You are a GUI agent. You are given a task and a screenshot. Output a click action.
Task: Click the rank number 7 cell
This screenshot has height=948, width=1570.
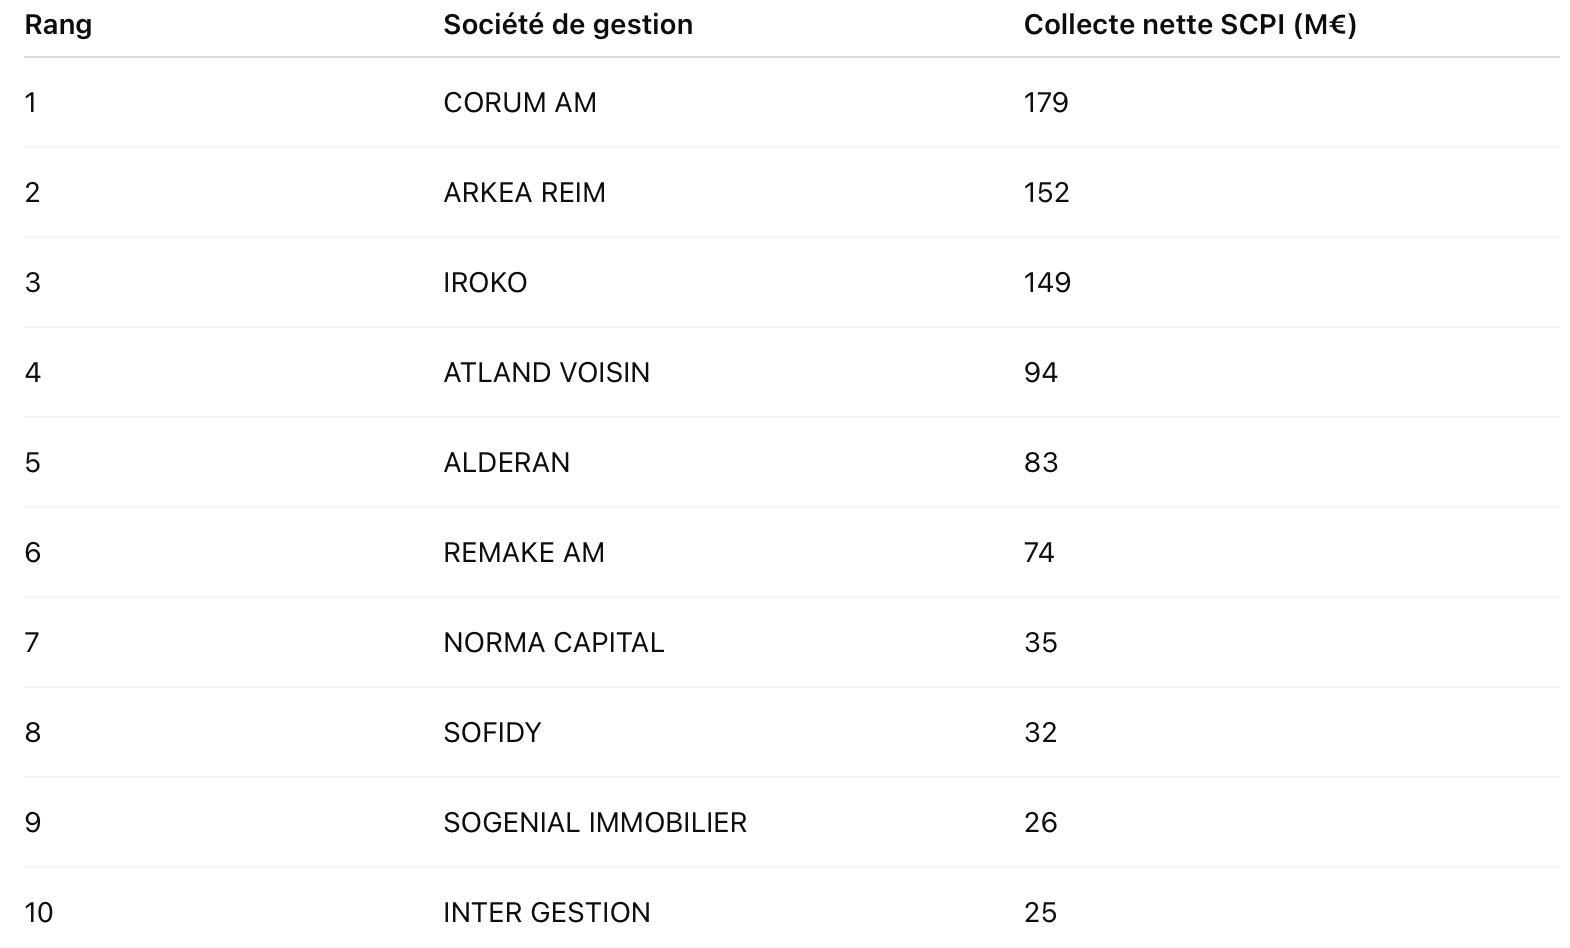pyautogui.click(x=32, y=643)
